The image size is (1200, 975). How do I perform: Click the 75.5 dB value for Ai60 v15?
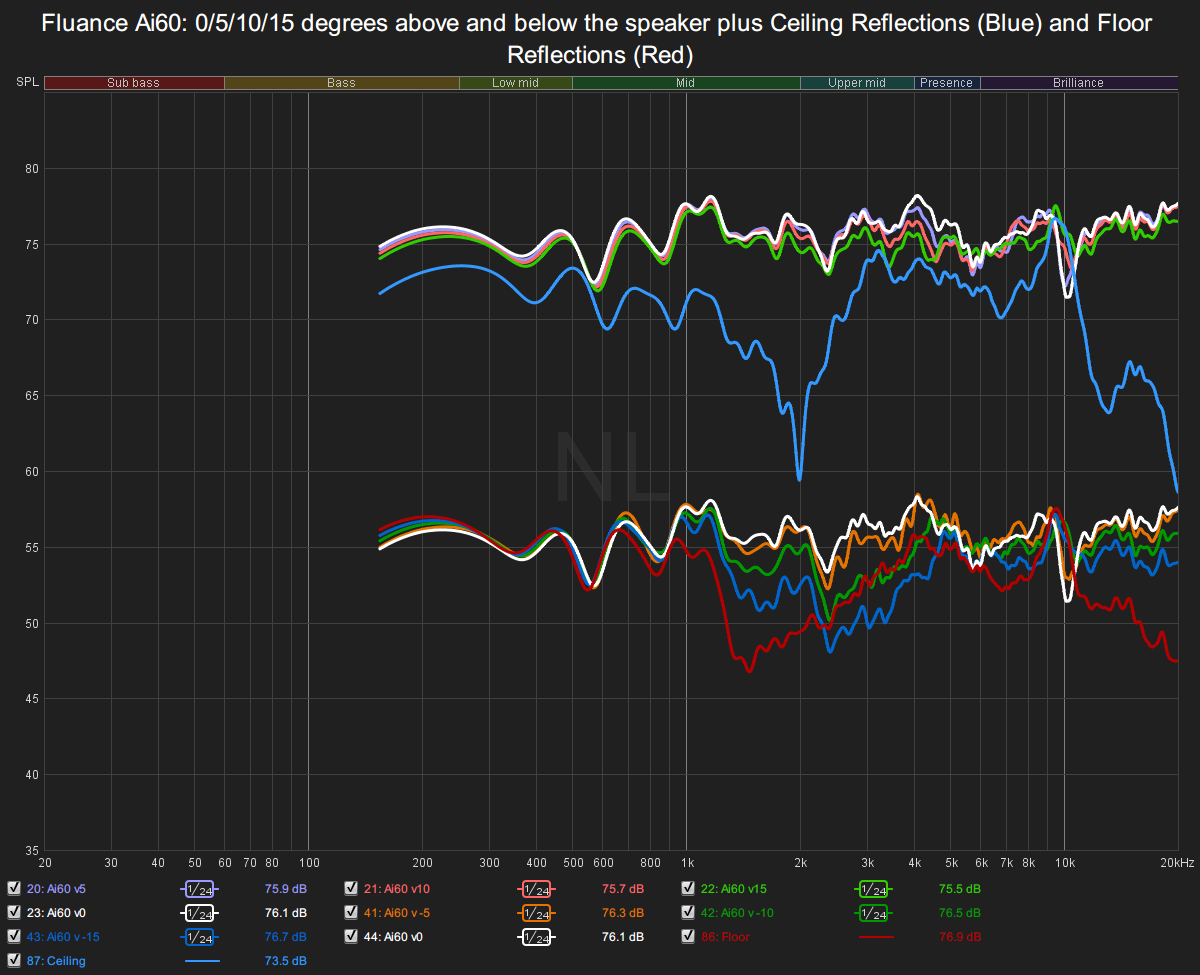(x=960, y=888)
